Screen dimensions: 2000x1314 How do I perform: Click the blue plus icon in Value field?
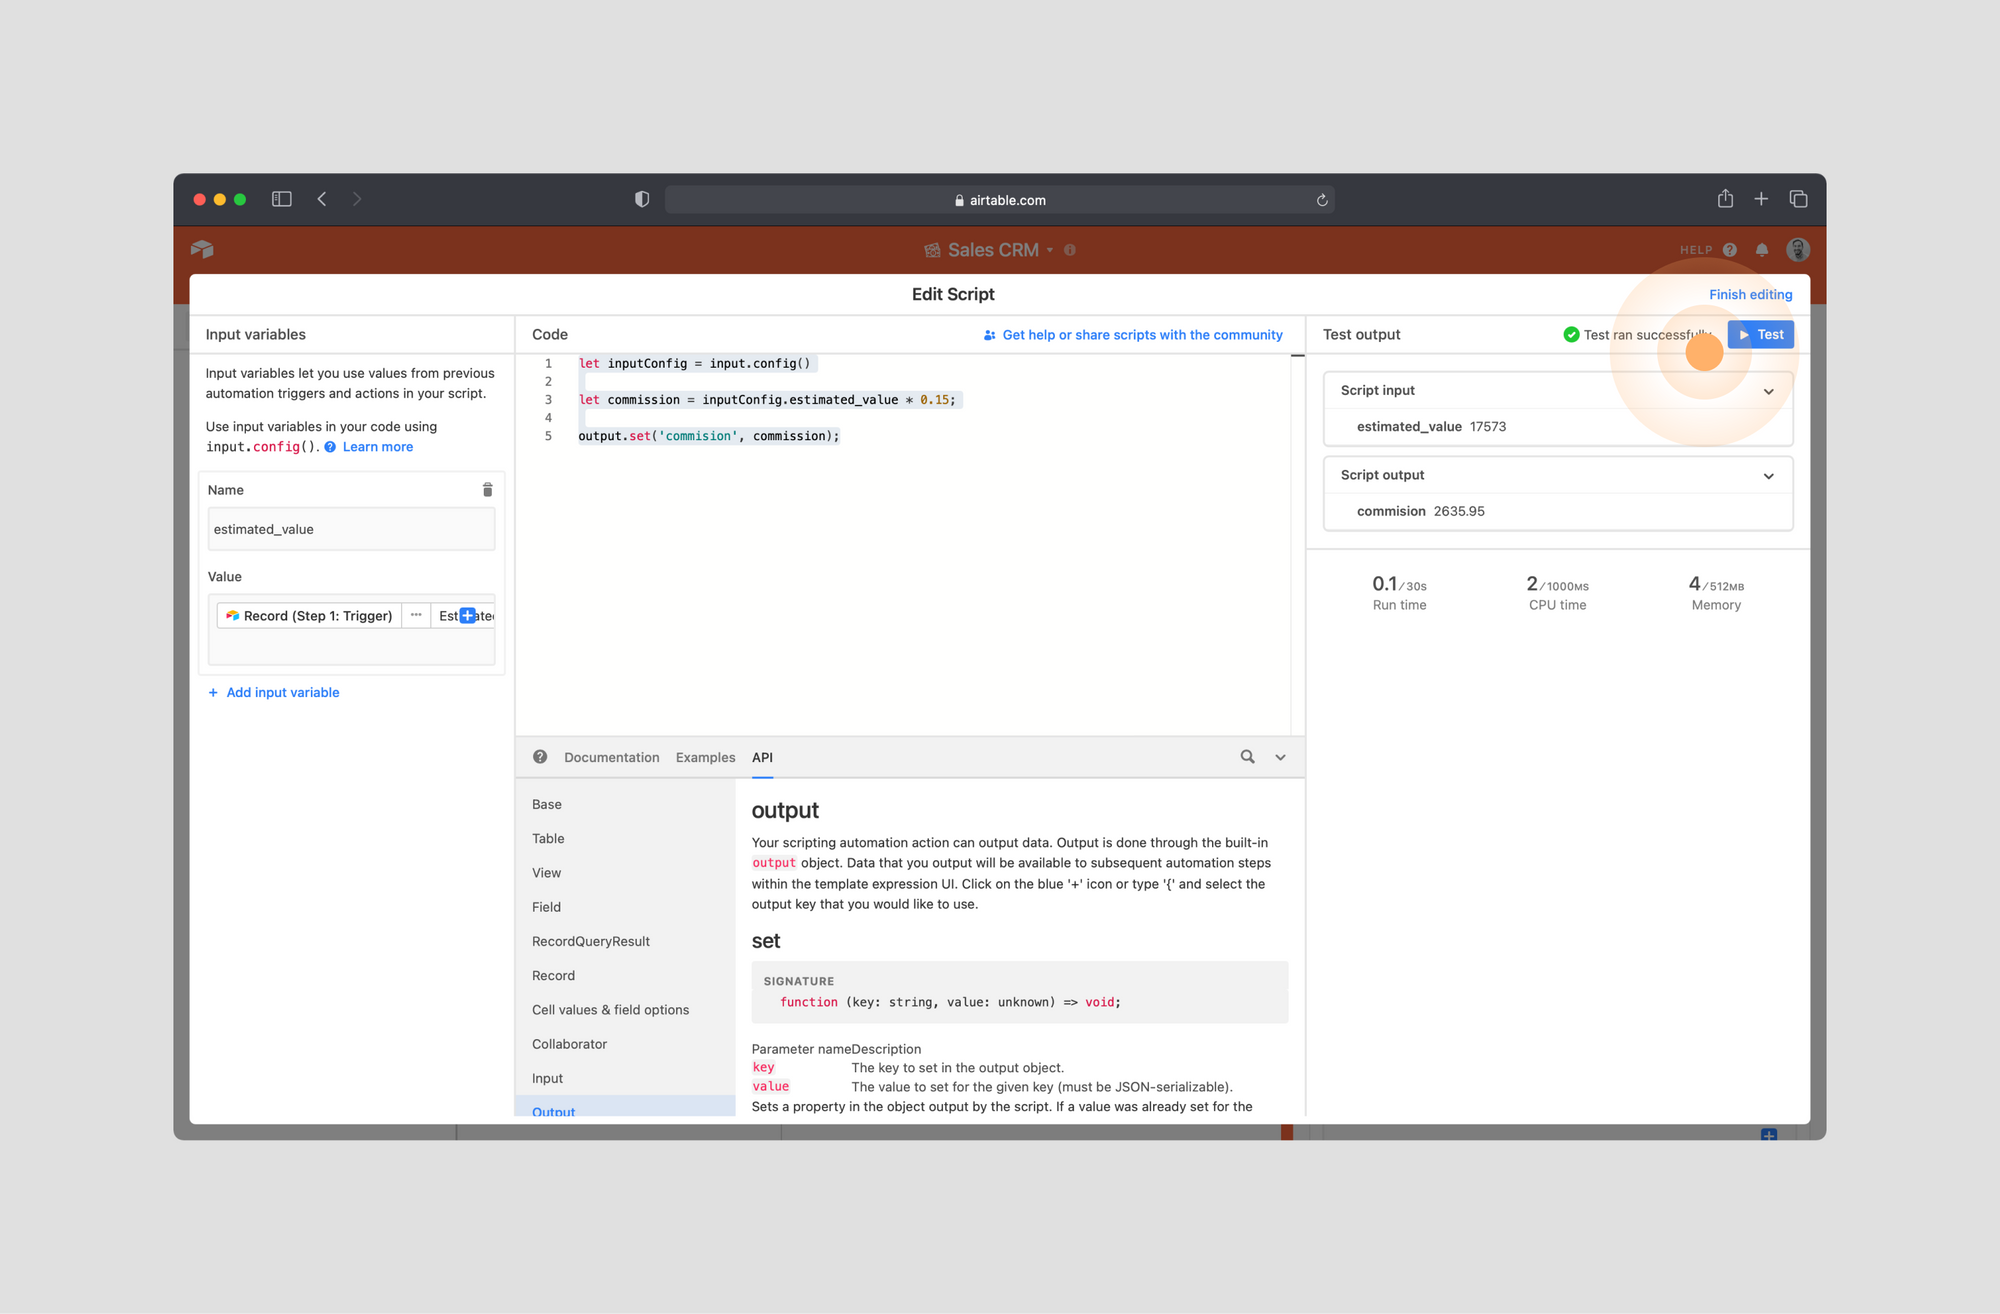(467, 616)
